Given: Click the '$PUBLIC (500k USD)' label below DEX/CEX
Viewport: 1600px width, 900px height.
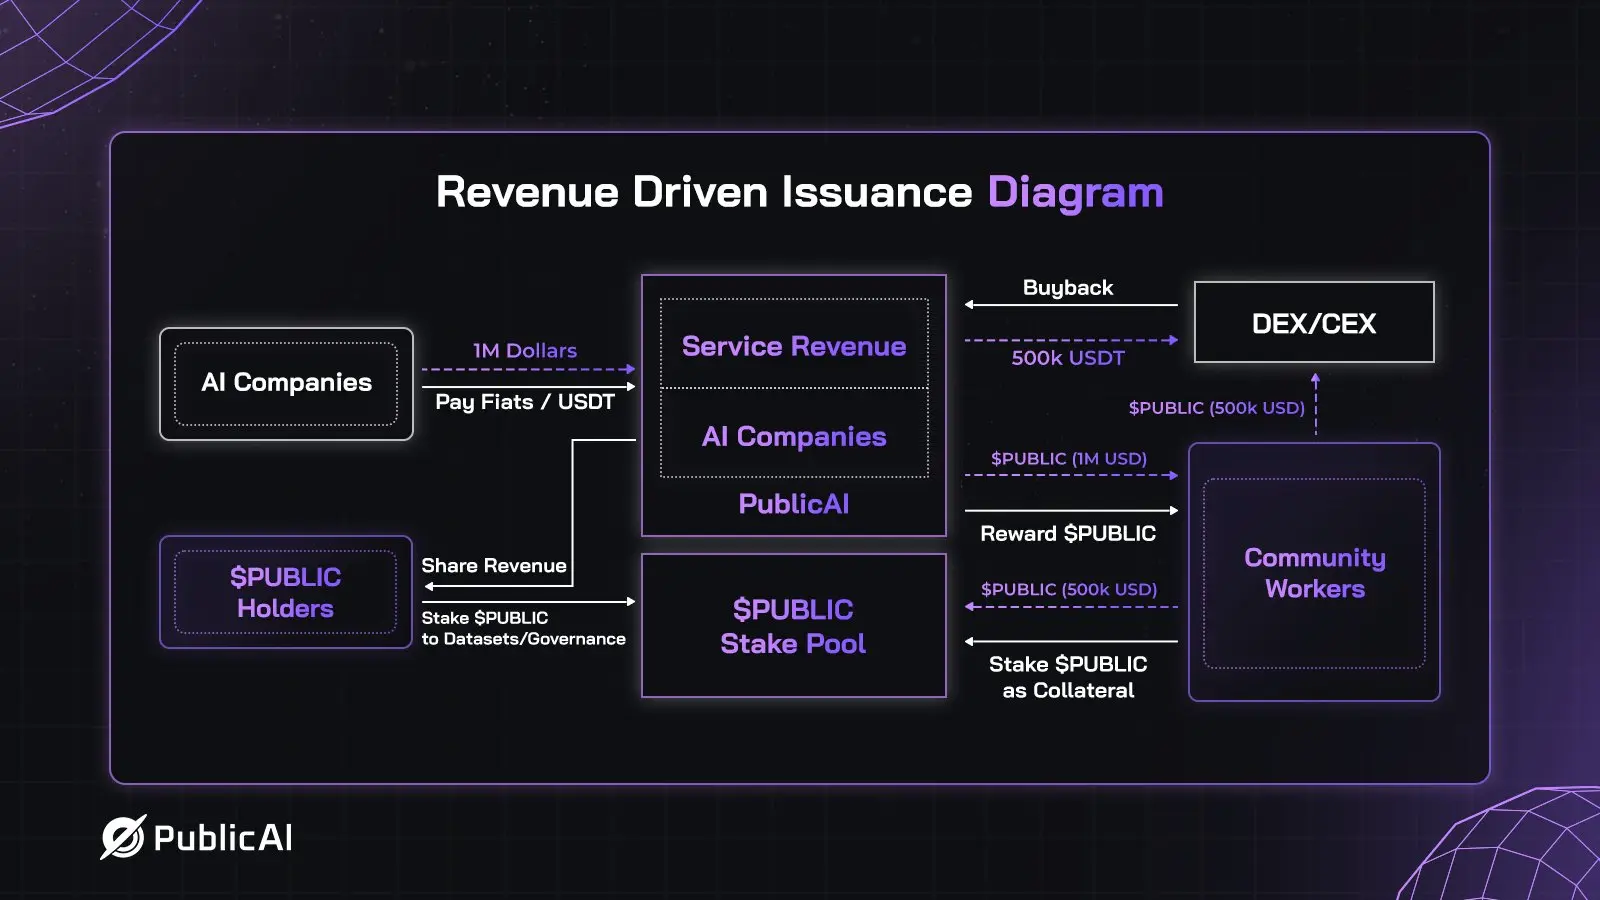Looking at the screenshot, I should pyautogui.click(x=1216, y=408).
